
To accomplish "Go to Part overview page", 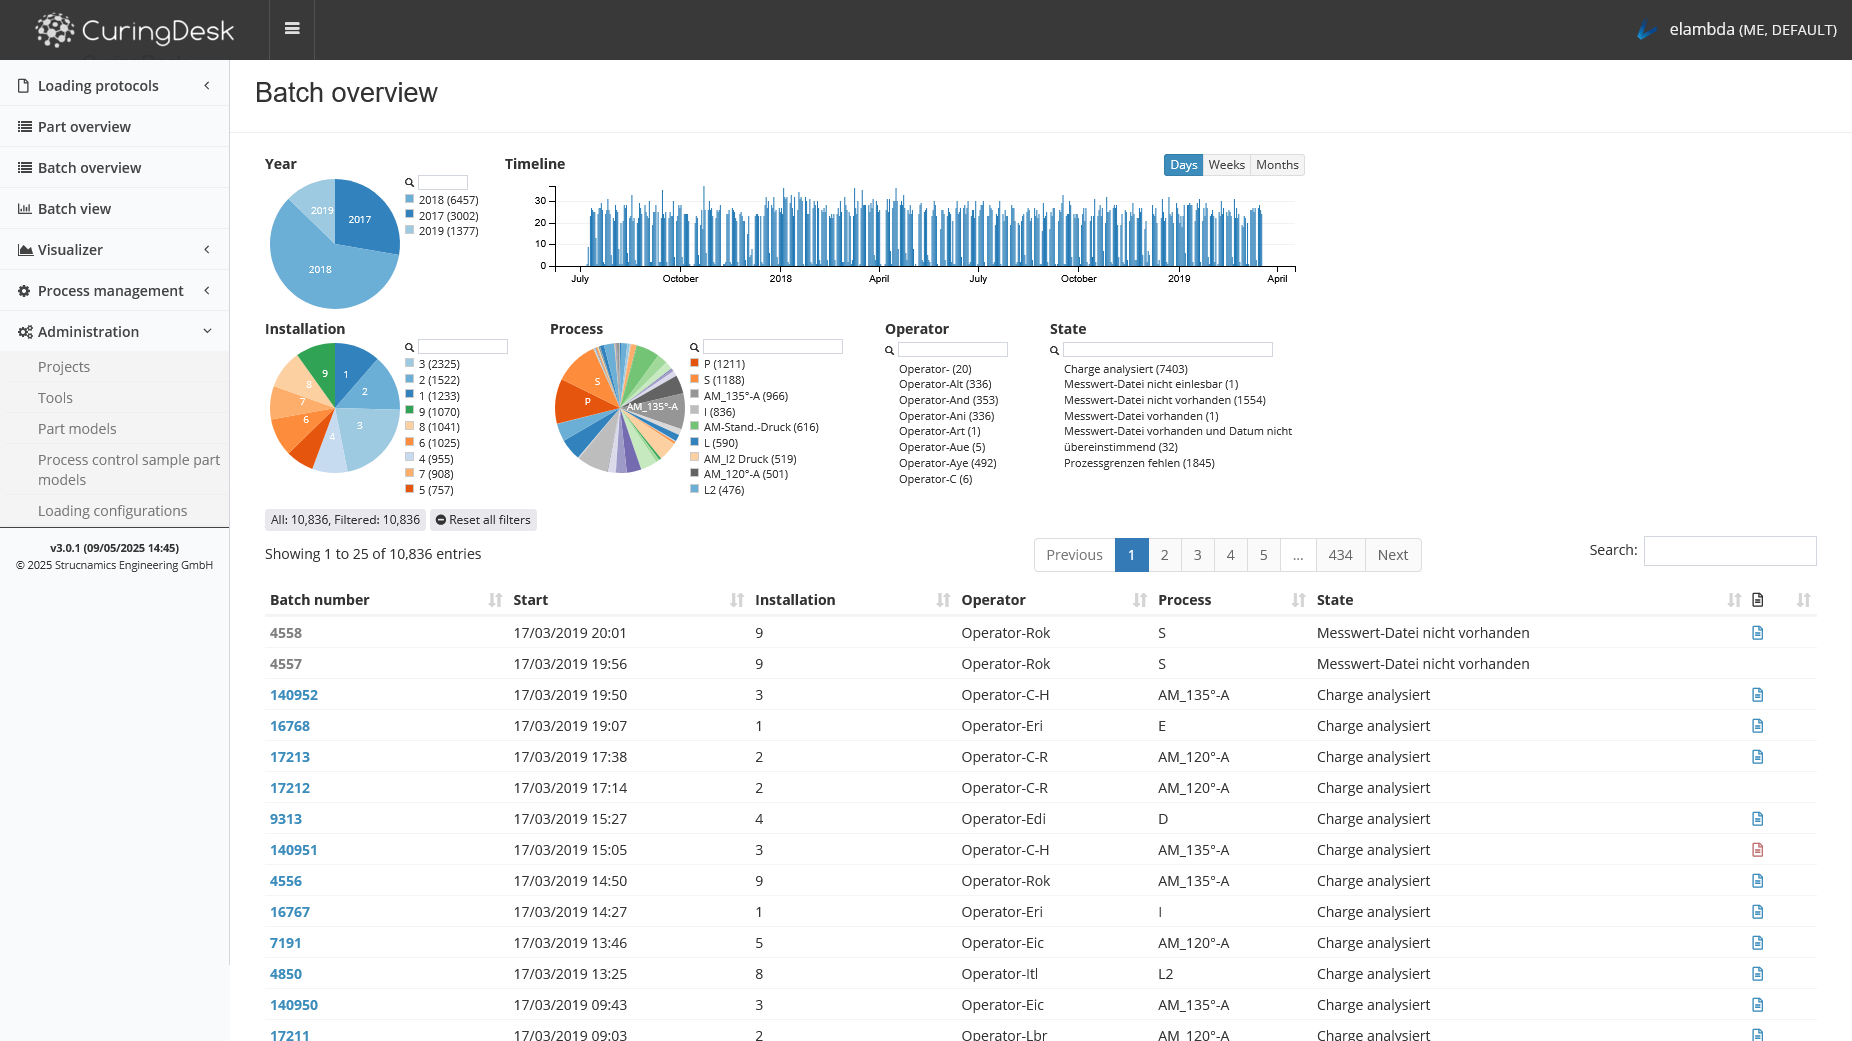I will coord(84,127).
